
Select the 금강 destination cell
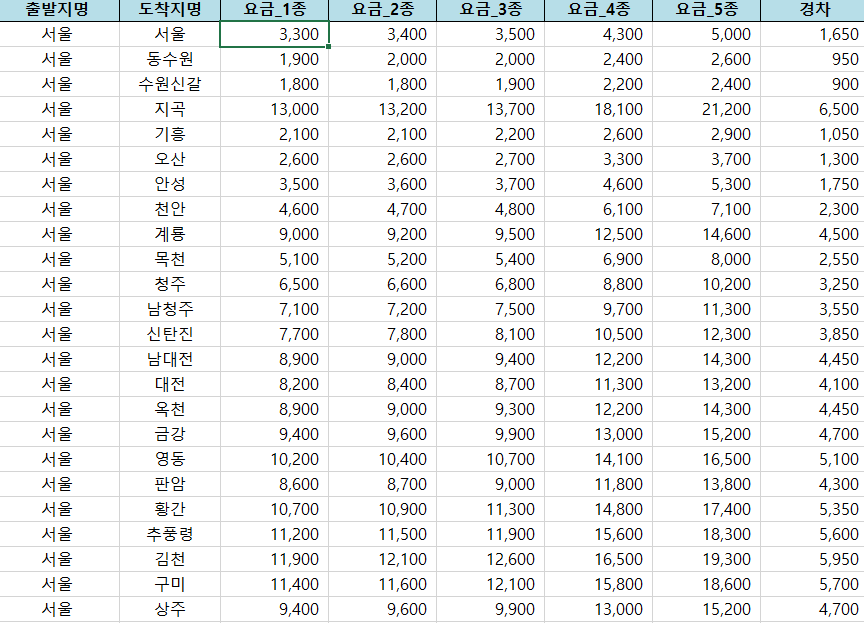coord(170,434)
